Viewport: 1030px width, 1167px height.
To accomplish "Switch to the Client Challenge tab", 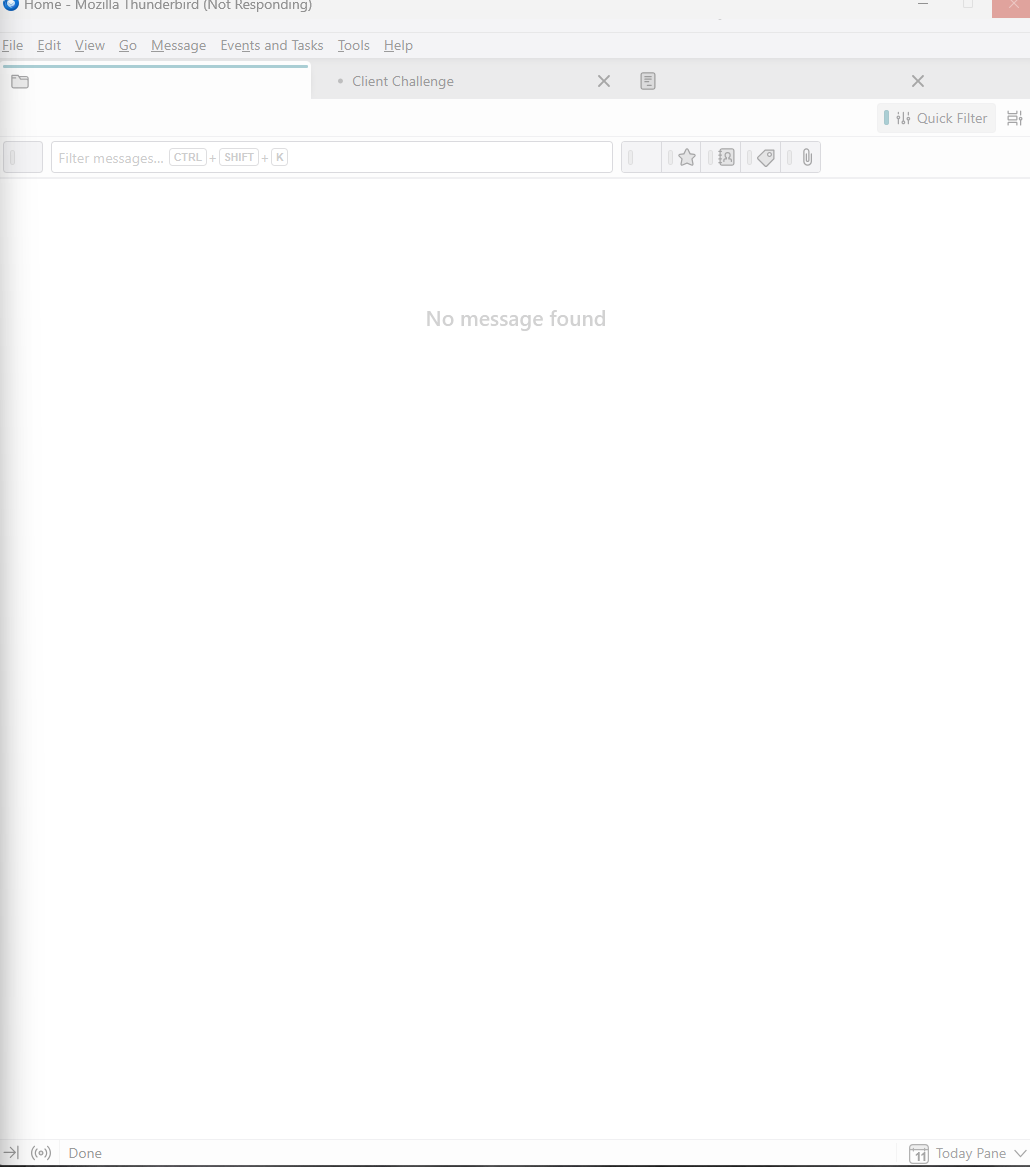I will tap(403, 81).
